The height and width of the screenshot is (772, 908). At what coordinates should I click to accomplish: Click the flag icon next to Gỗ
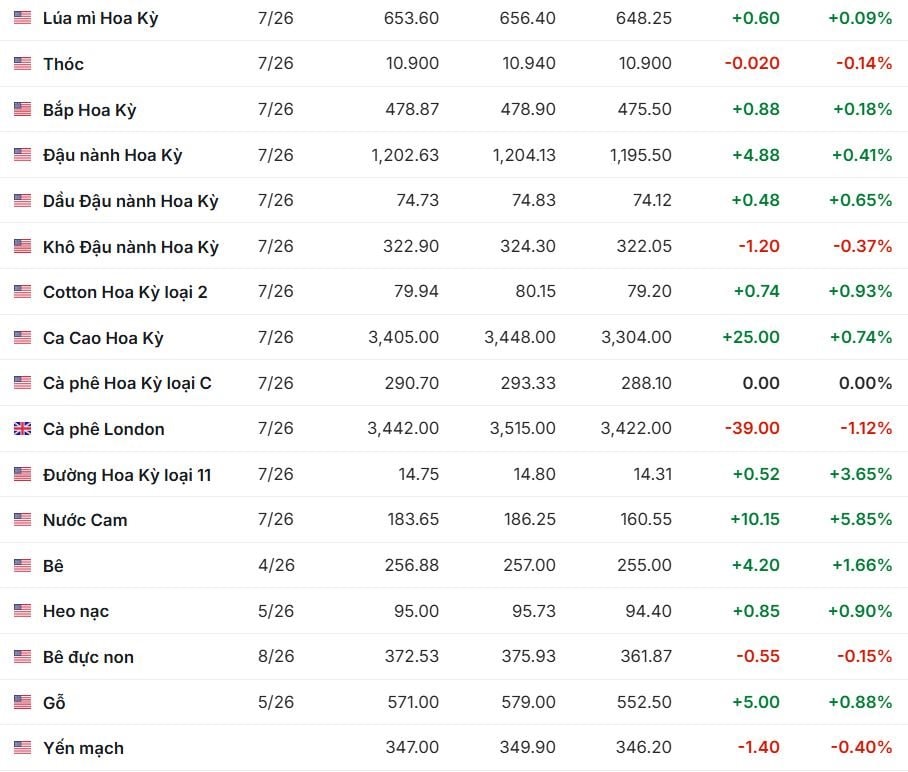[x=22, y=703]
